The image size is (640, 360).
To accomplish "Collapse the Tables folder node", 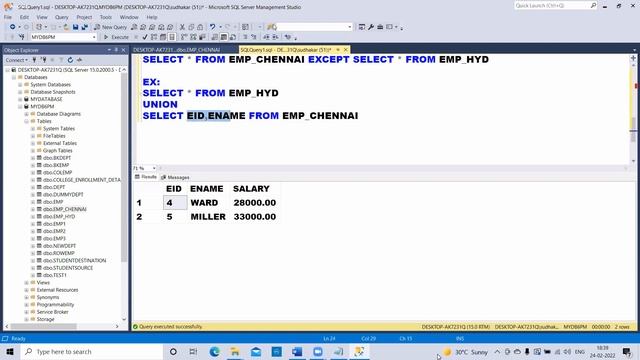I will (27, 121).
